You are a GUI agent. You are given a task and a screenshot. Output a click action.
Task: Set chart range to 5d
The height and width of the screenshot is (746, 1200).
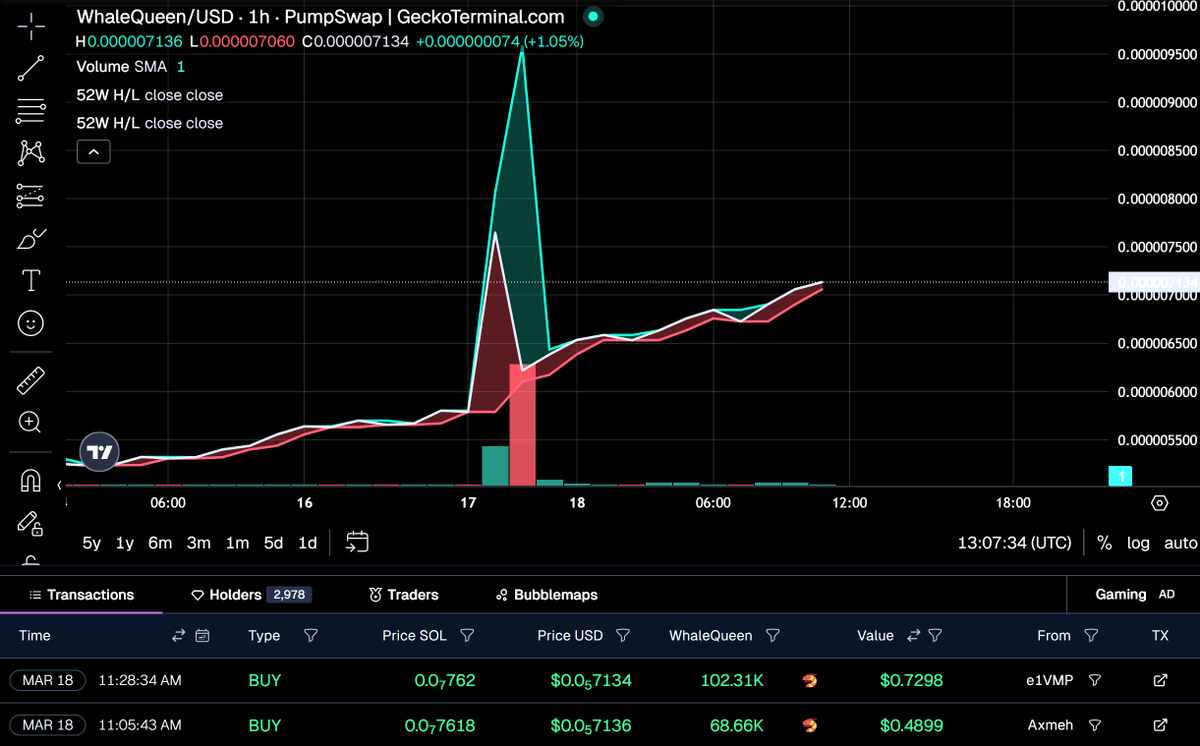pos(273,543)
